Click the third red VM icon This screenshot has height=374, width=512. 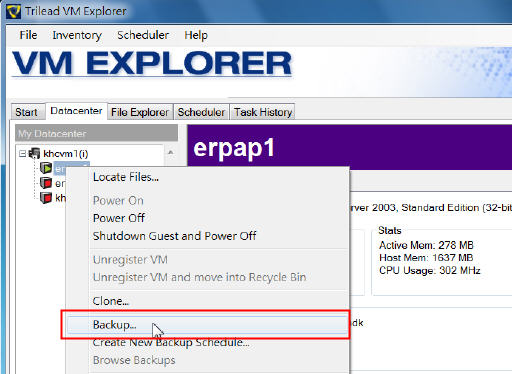tap(46, 197)
